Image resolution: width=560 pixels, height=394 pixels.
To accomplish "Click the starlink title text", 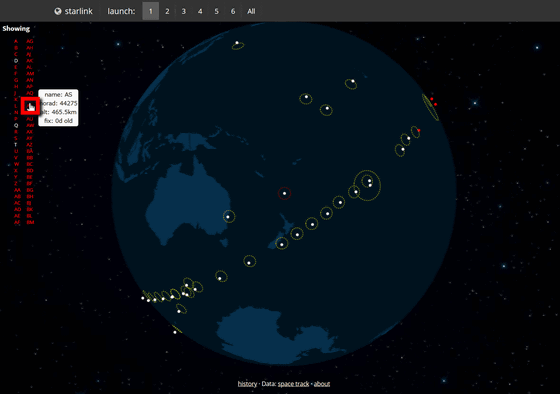I will (79, 11).
